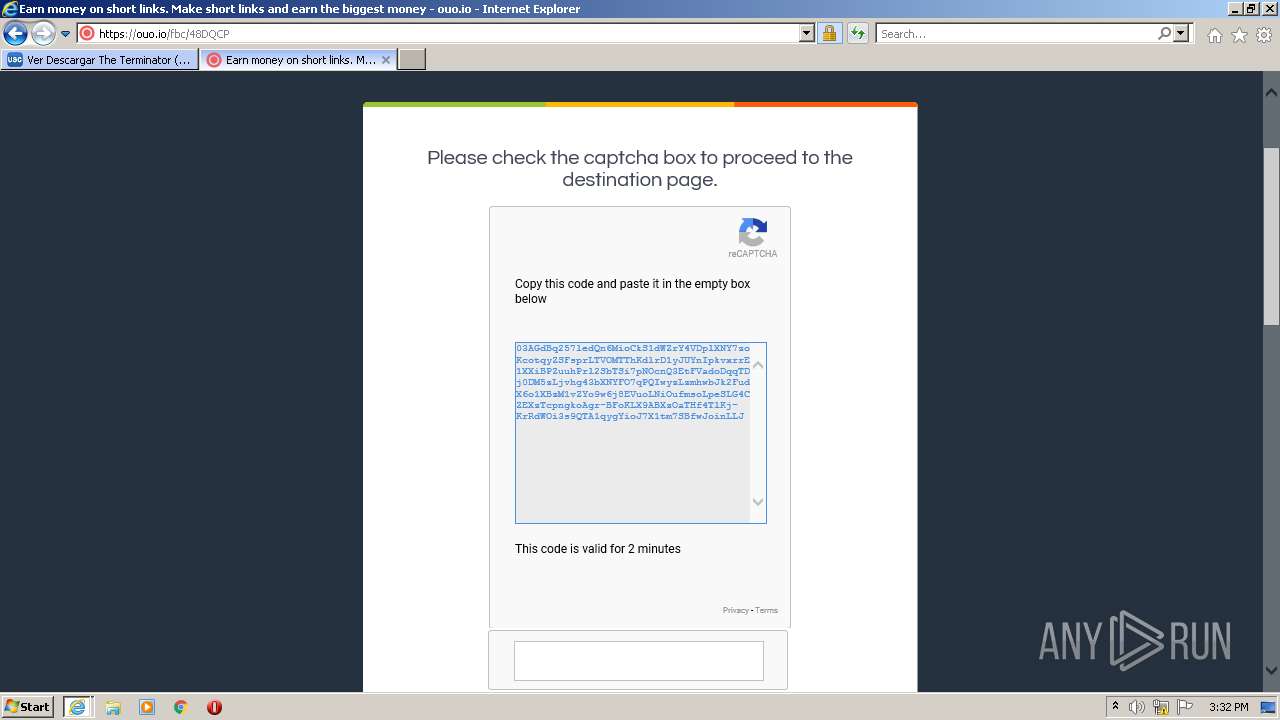Viewport: 1280px width, 720px height.
Task: Click the code box scroll up arrow
Action: tap(758, 365)
